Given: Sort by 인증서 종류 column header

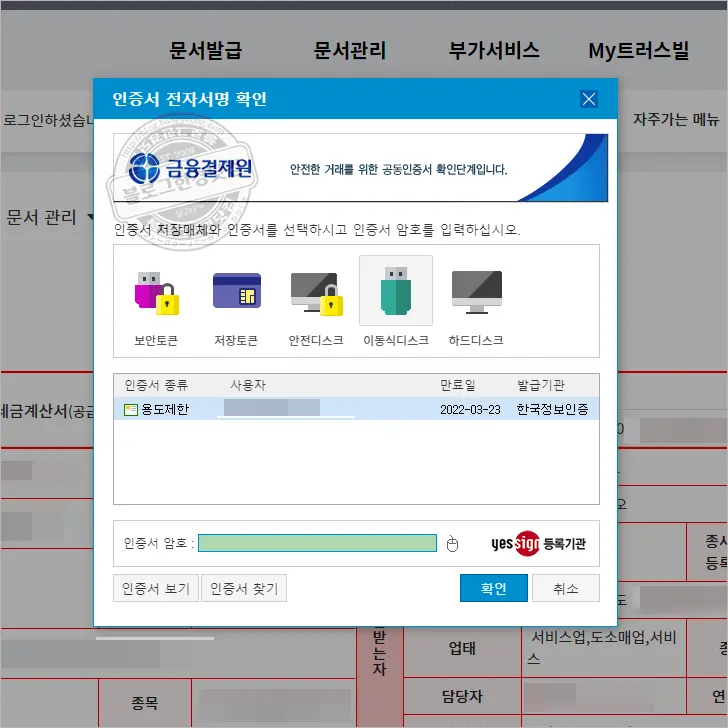Looking at the screenshot, I should 156,385.
